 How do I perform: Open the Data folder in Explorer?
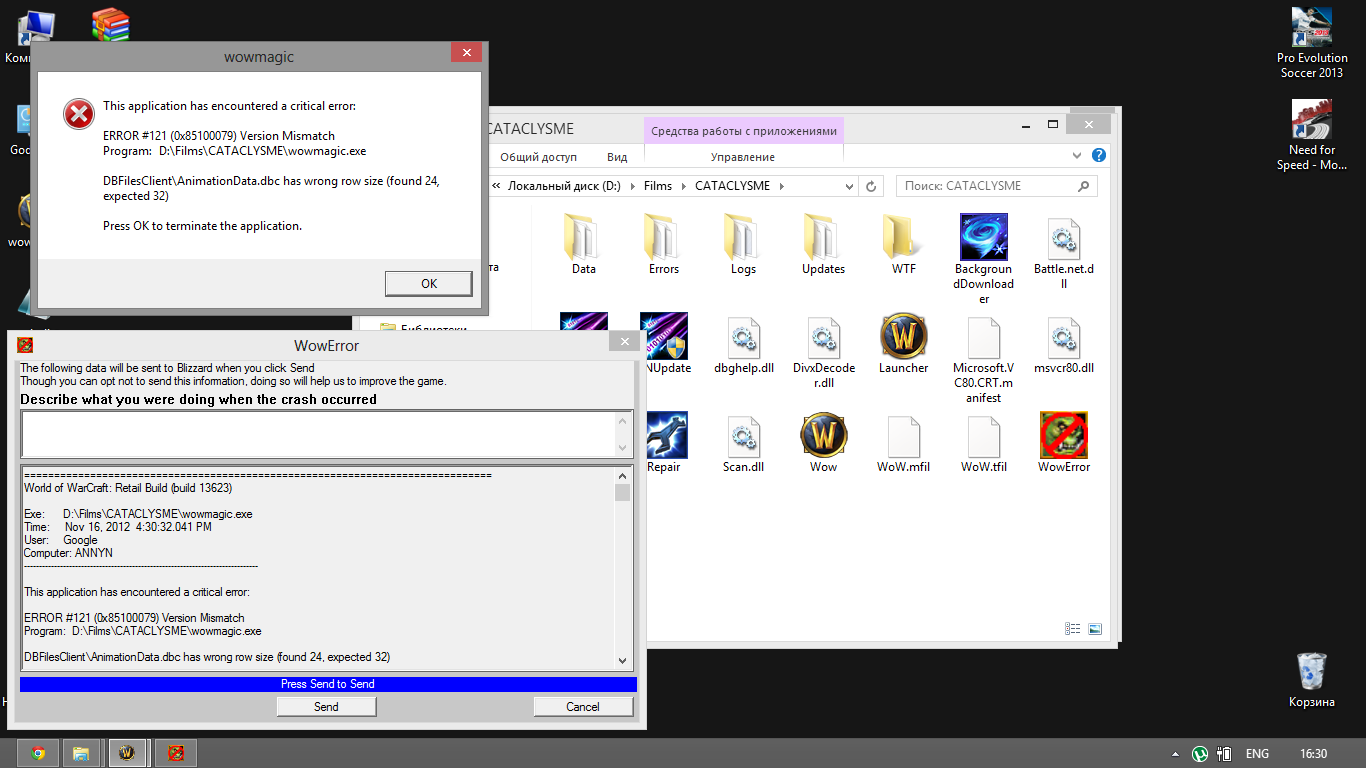(x=584, y=245)
